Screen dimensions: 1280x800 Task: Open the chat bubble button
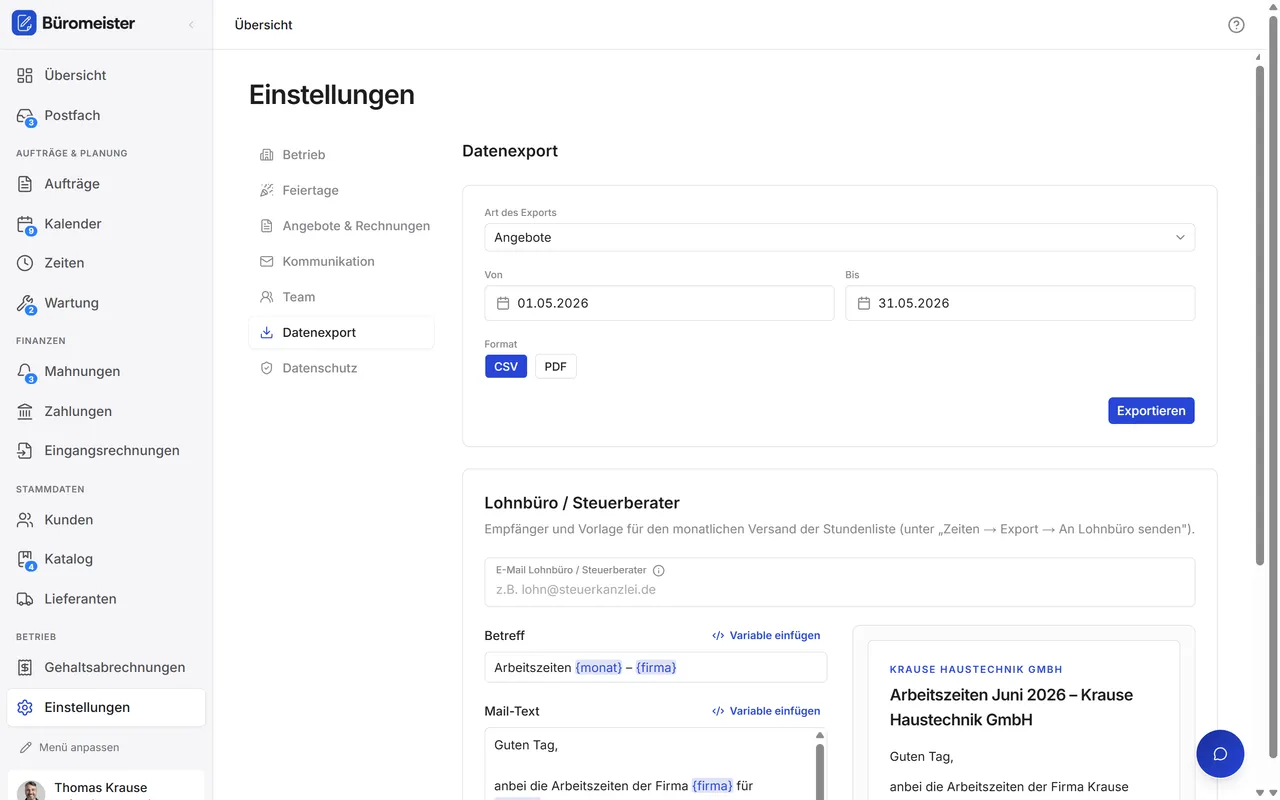1220,754
